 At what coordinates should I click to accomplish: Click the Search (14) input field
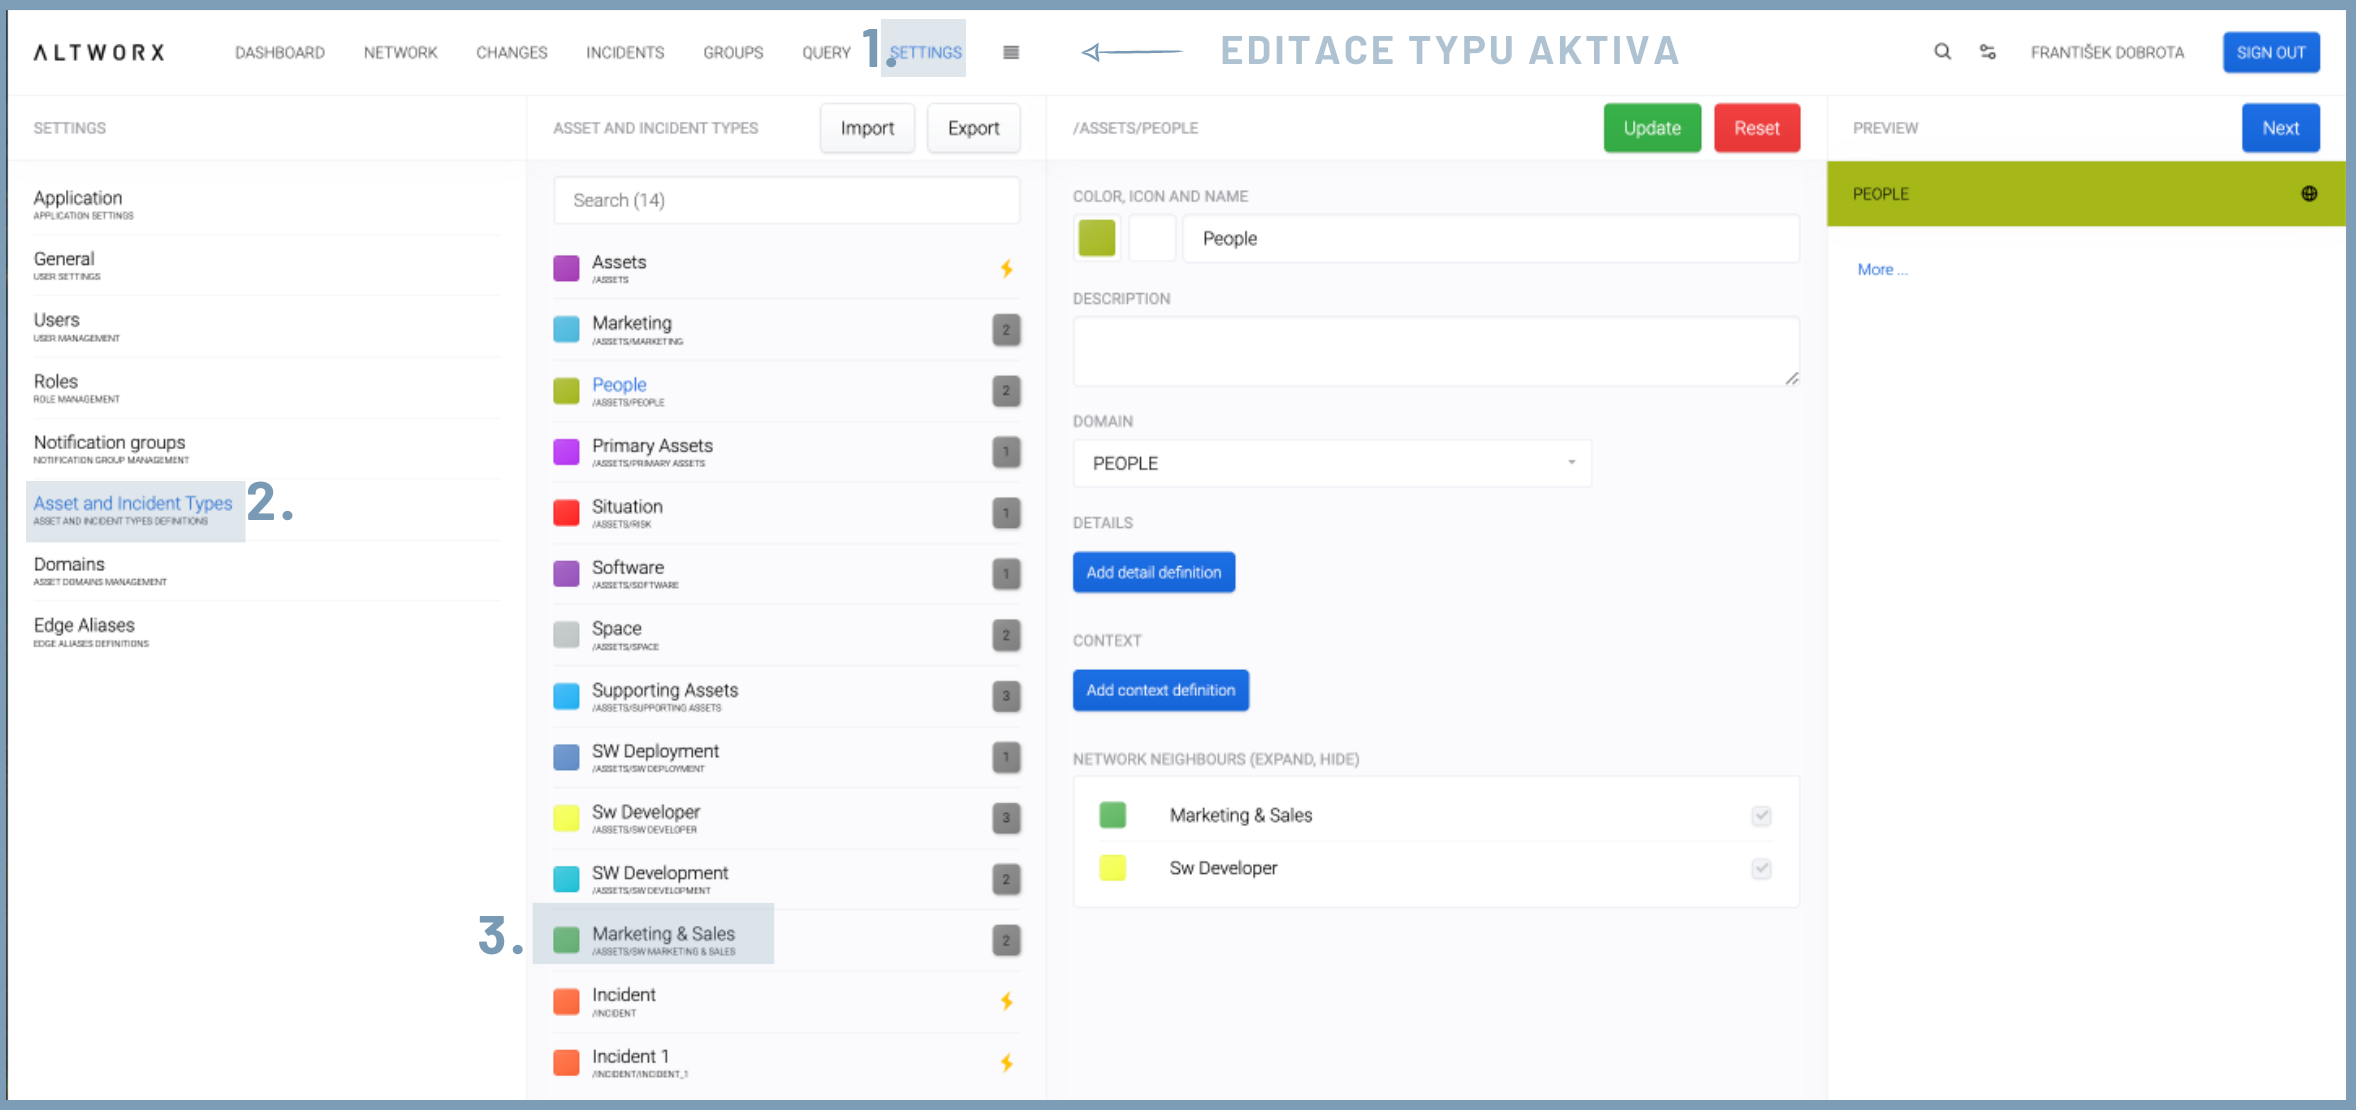coord(786,200)
